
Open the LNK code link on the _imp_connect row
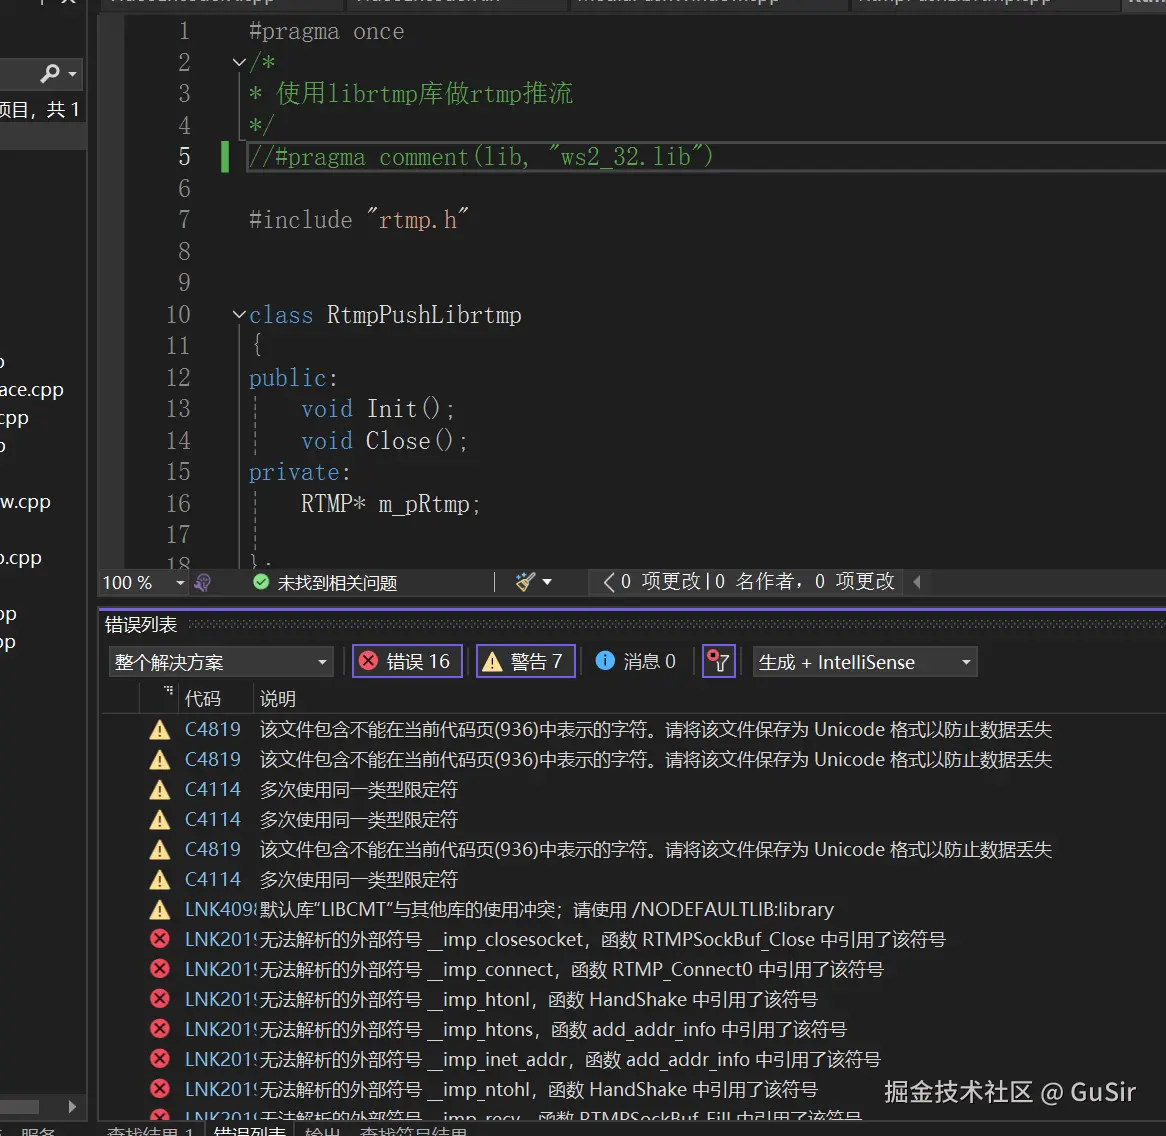219,969
